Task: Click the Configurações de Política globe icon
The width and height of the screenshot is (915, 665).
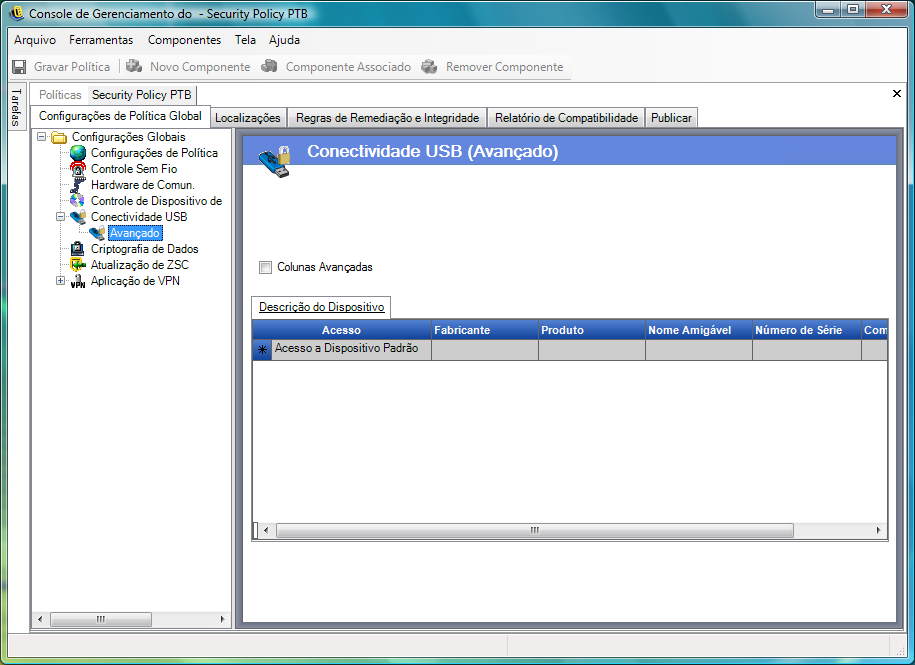Action: pyautogui.click(x=78, y=153)
